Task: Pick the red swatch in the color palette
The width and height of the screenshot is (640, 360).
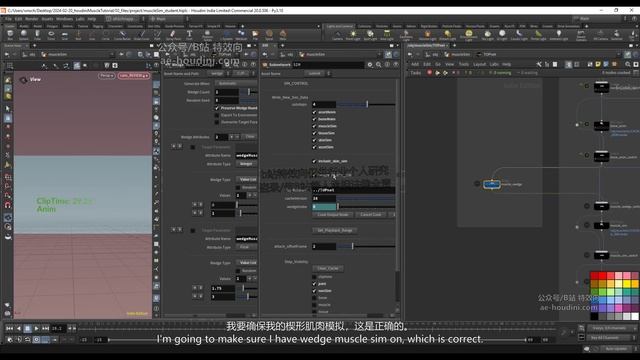Action: point(602,276)
